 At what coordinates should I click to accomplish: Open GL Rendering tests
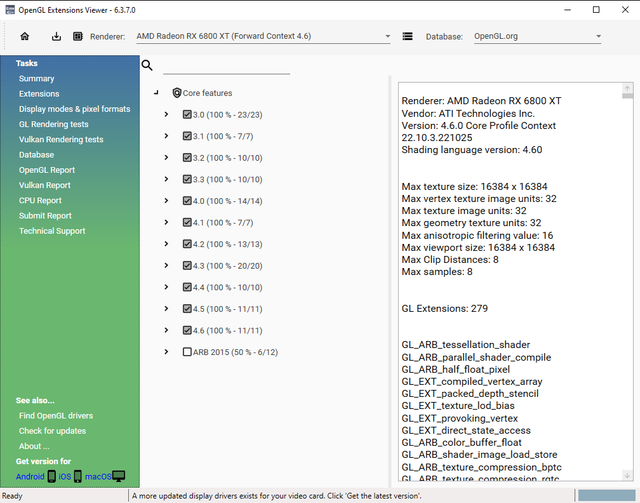[53, 124]
